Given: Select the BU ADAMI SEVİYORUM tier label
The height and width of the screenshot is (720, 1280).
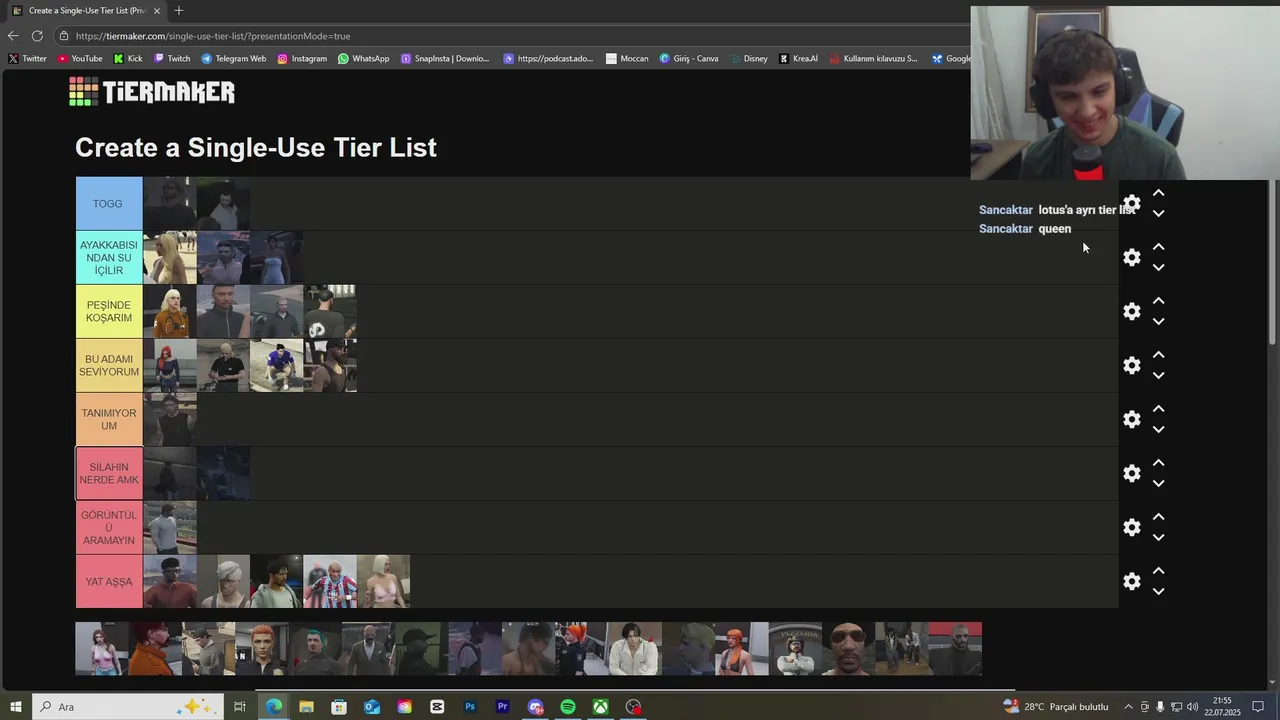Looking at the screenshot, I should tap(109, 365).
